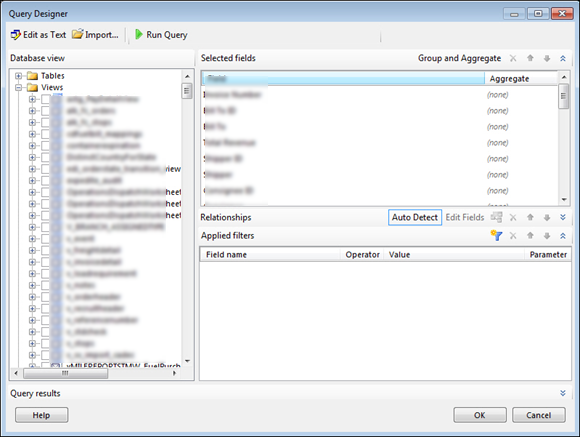Screen dimensions: 580x437
Task: Move selected field up arrow
Action: (x=530, y=58)
